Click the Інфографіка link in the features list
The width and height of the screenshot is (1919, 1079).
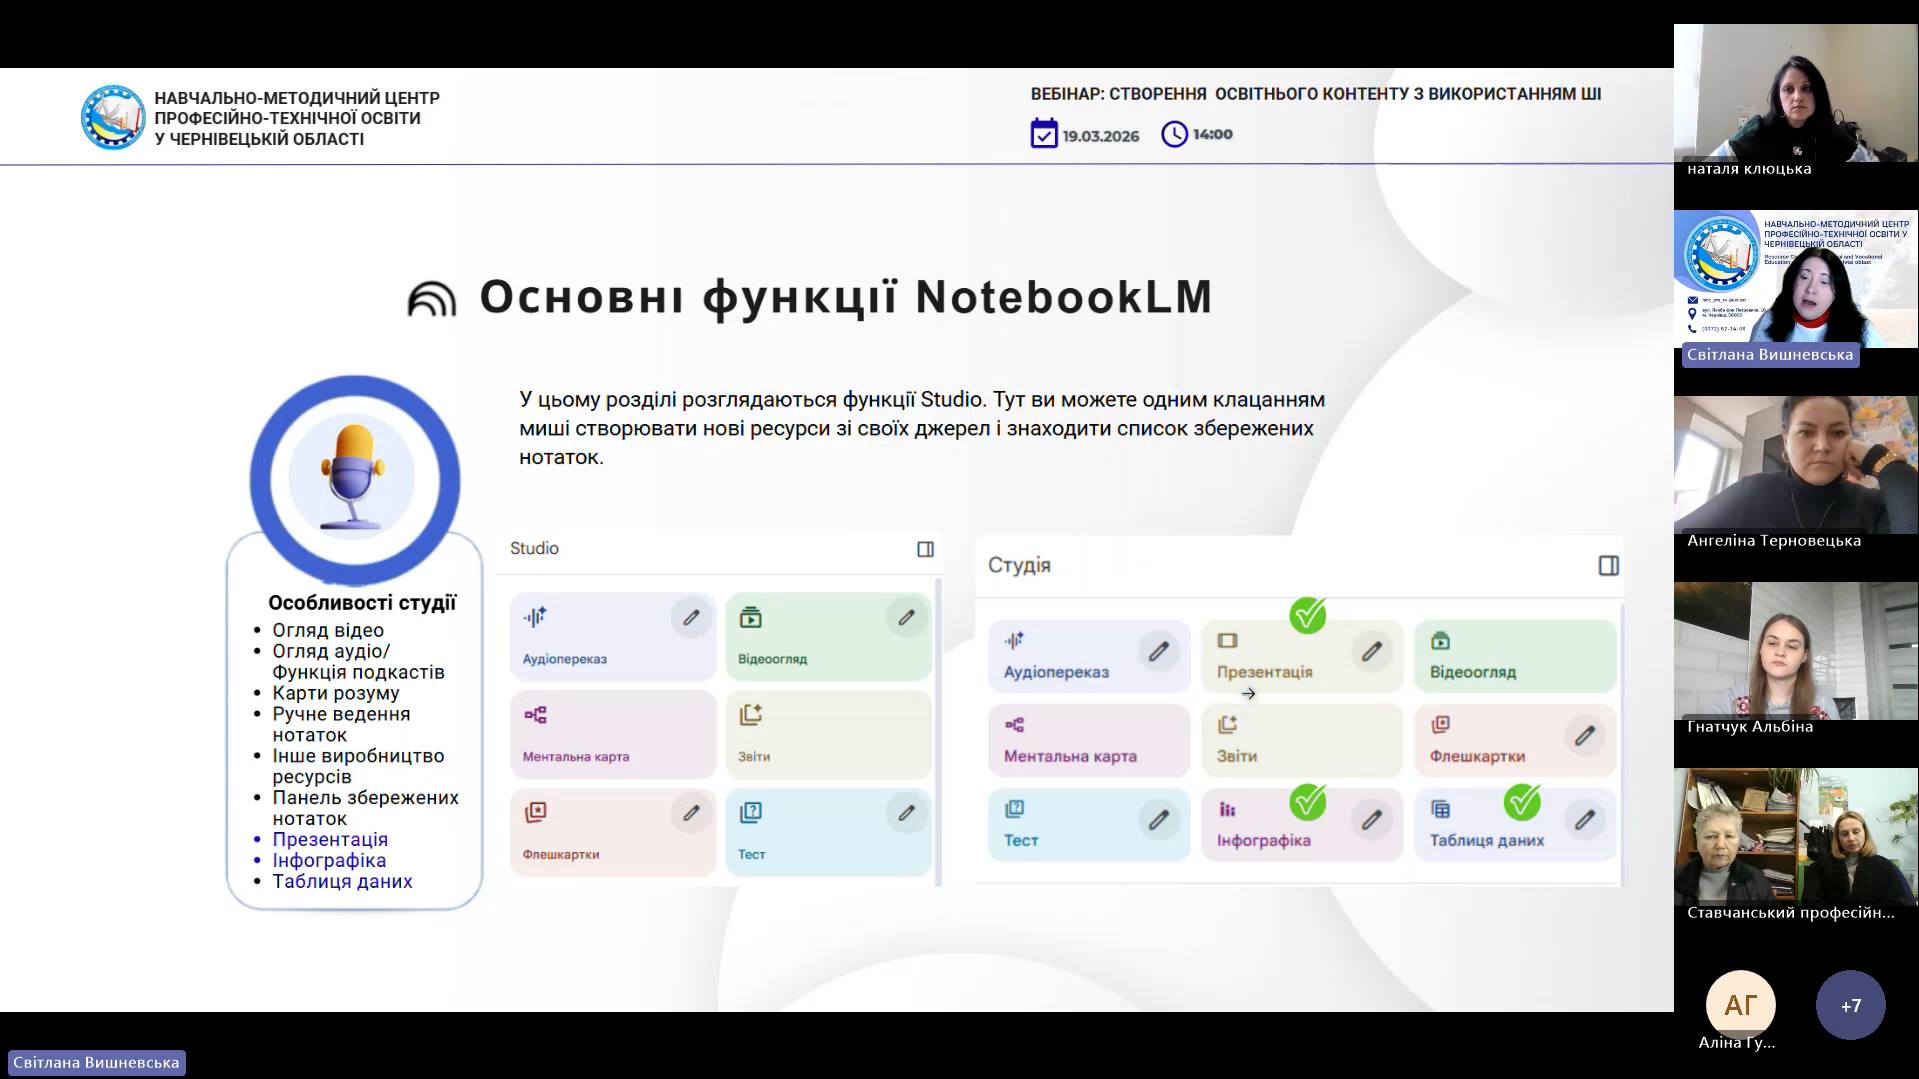tap(329, 861)
